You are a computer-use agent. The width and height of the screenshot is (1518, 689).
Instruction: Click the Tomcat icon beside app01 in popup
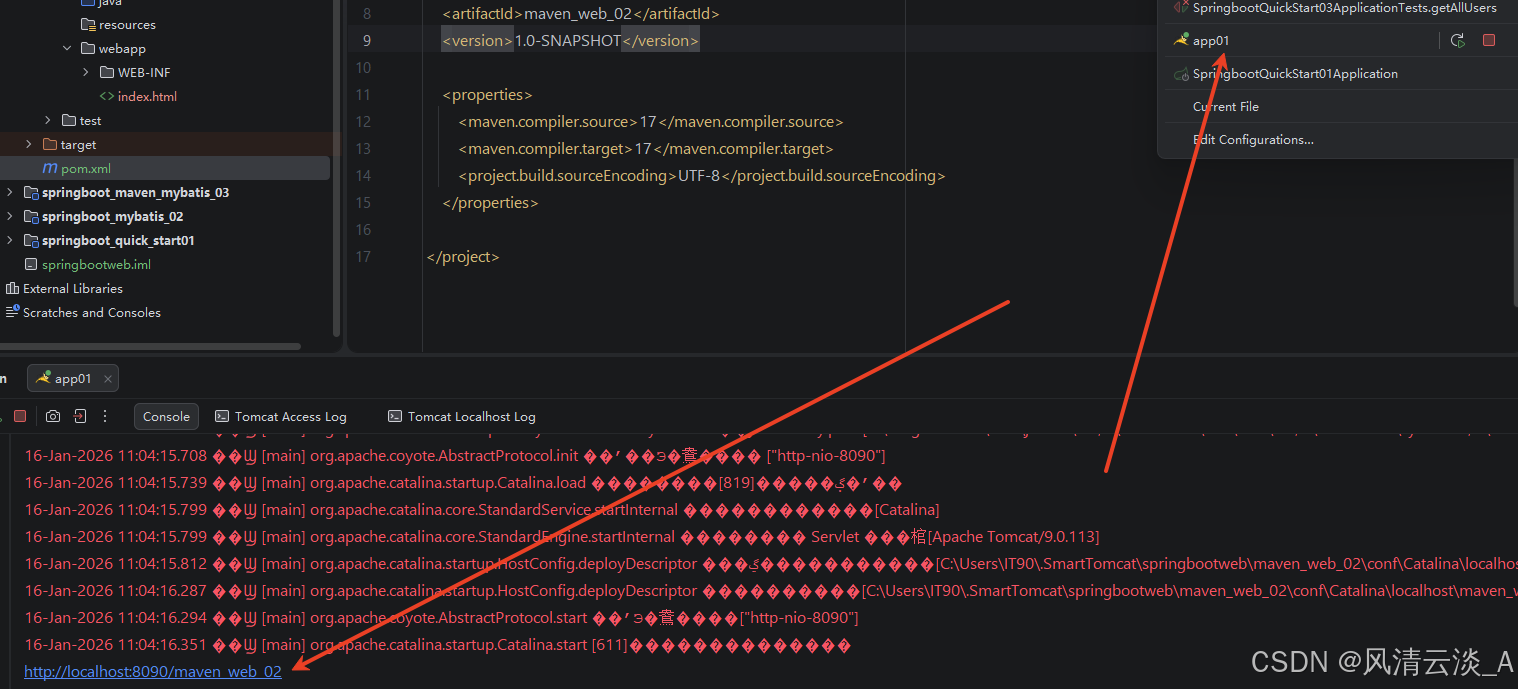pos(1181,40)
